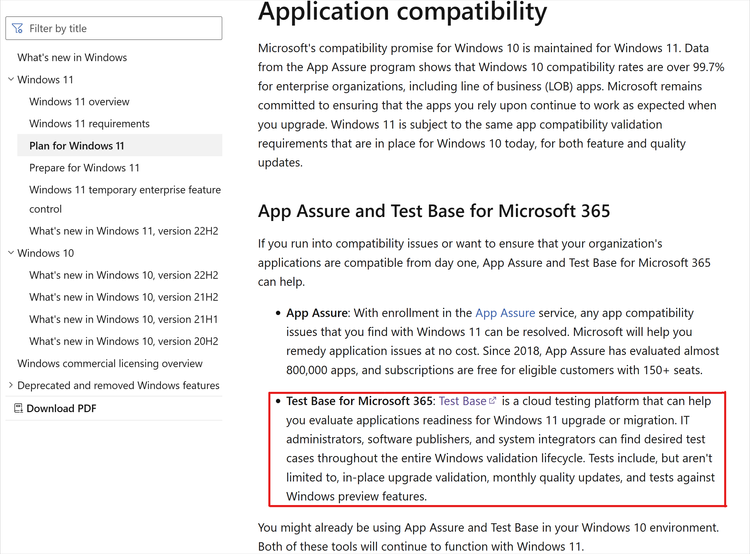750x554 pixels.
Task: Open Windows 11 overview page
Action: (x=79, y=101)
